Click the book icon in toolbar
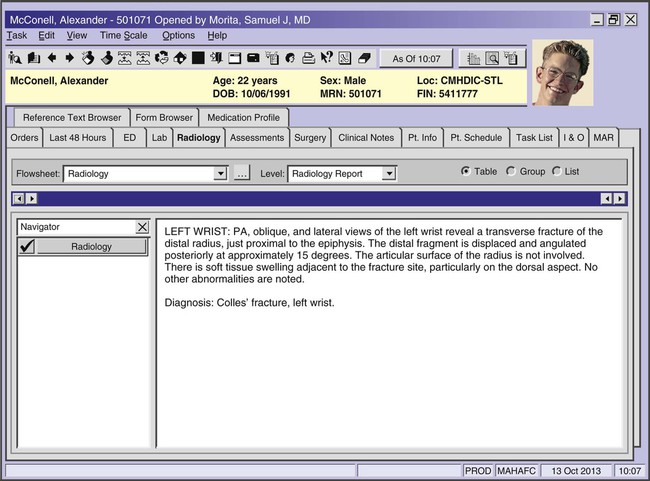 [34, 58]
